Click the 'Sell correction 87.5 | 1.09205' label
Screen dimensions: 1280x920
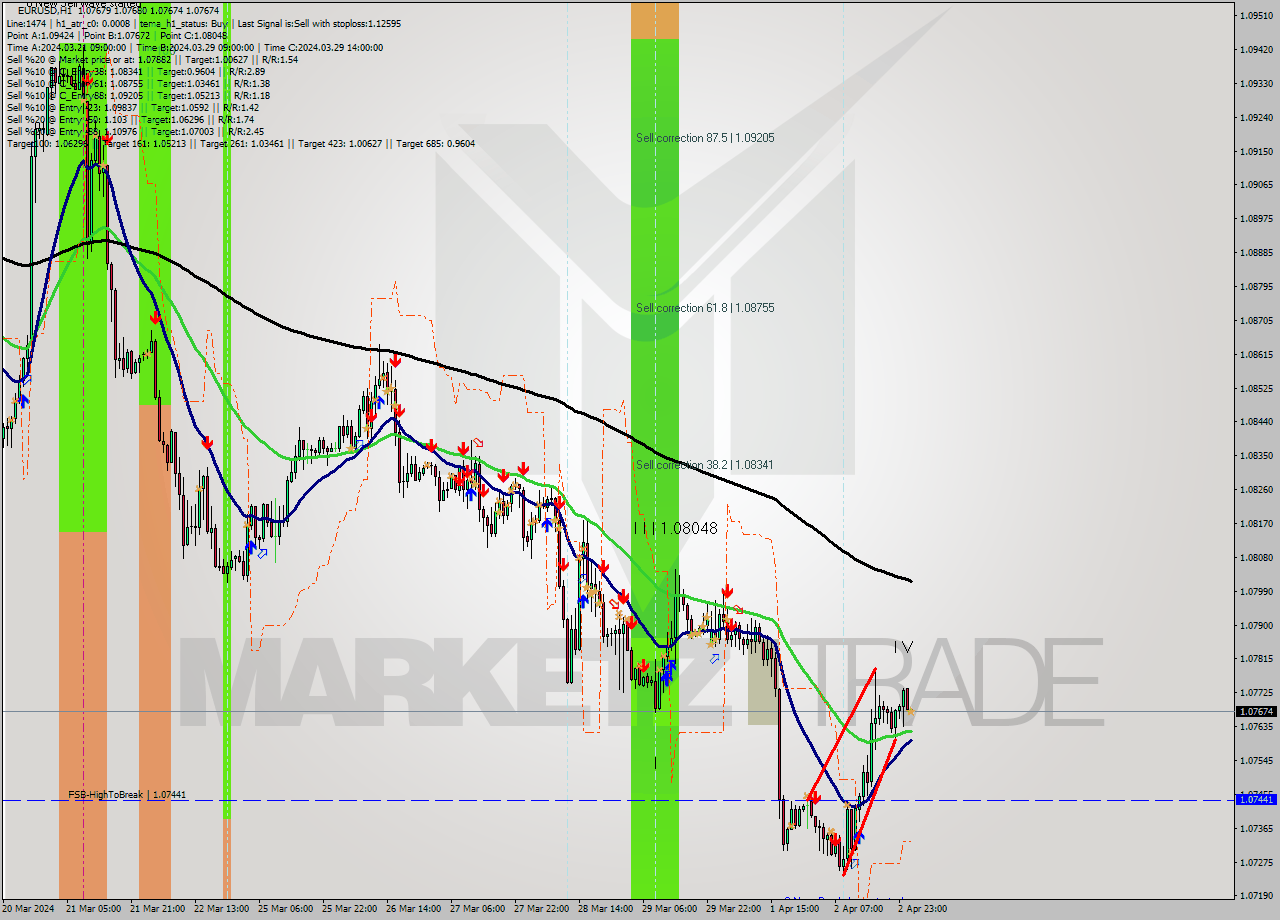pyautogui.click(x=705, y=138)
